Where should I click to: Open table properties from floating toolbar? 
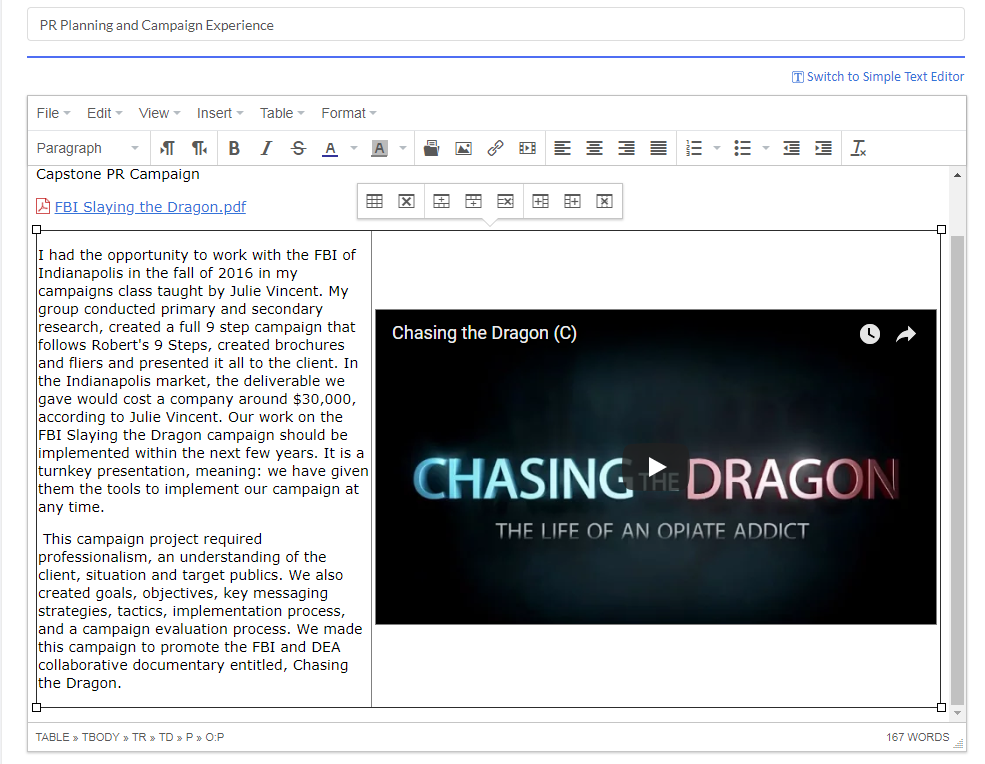pos(374,201)
